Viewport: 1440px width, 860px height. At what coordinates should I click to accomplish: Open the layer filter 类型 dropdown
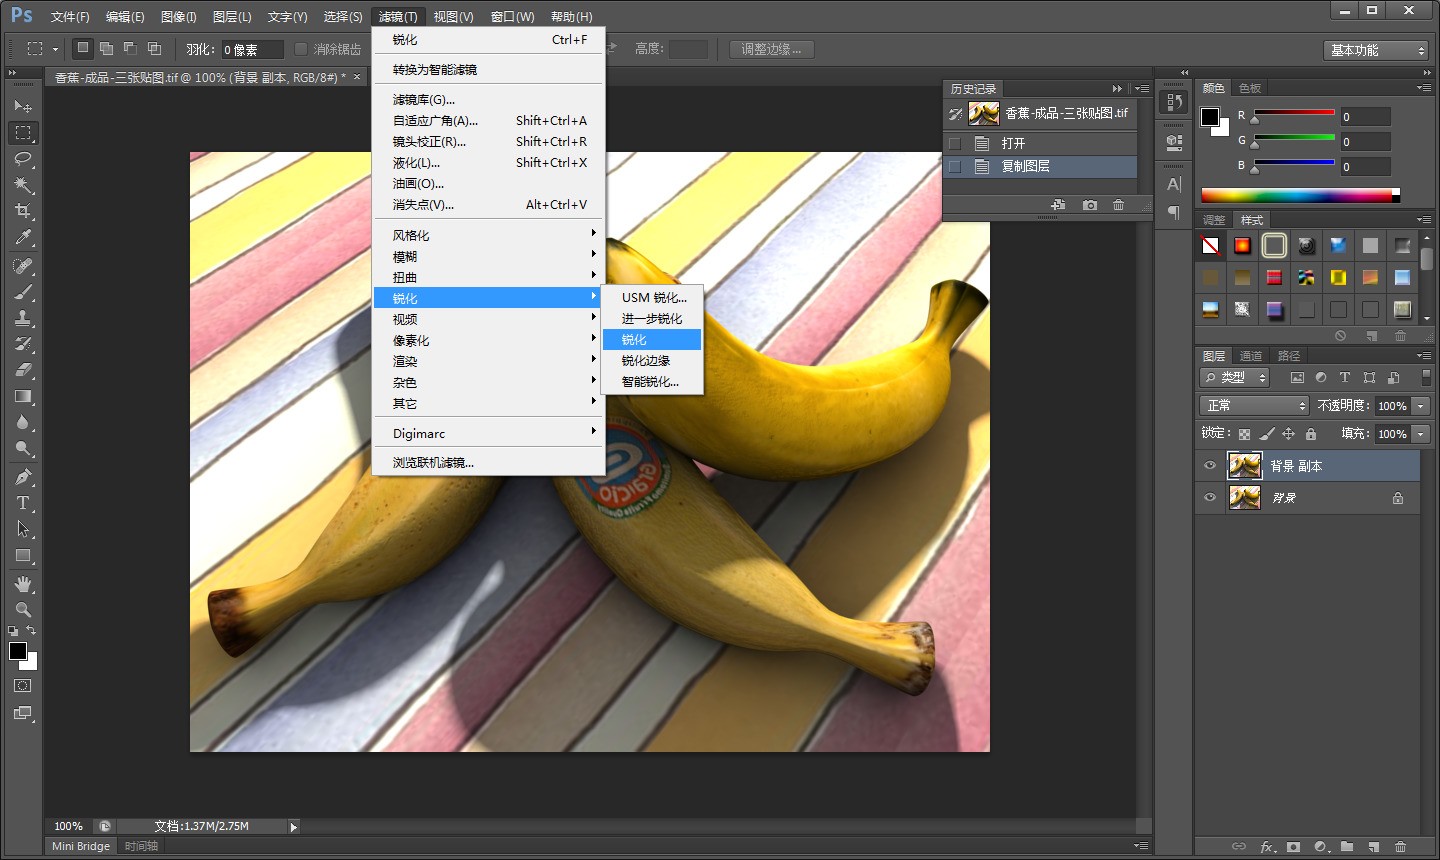coord(1235,377)
